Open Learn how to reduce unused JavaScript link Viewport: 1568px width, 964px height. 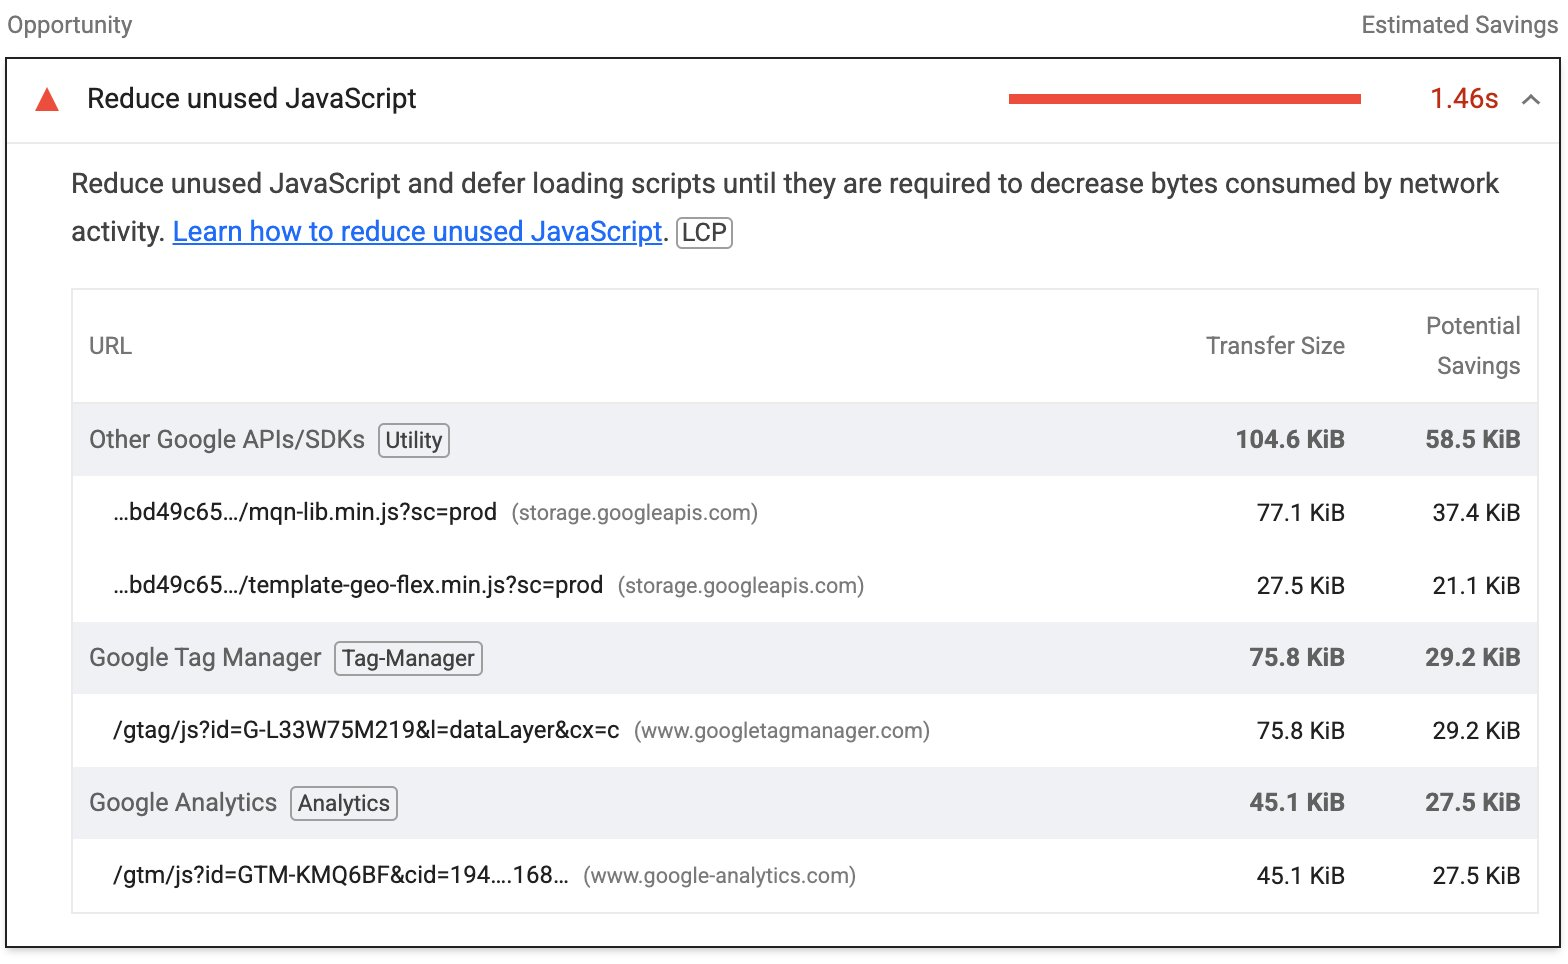pyautogui.click(x=417, y=232)
